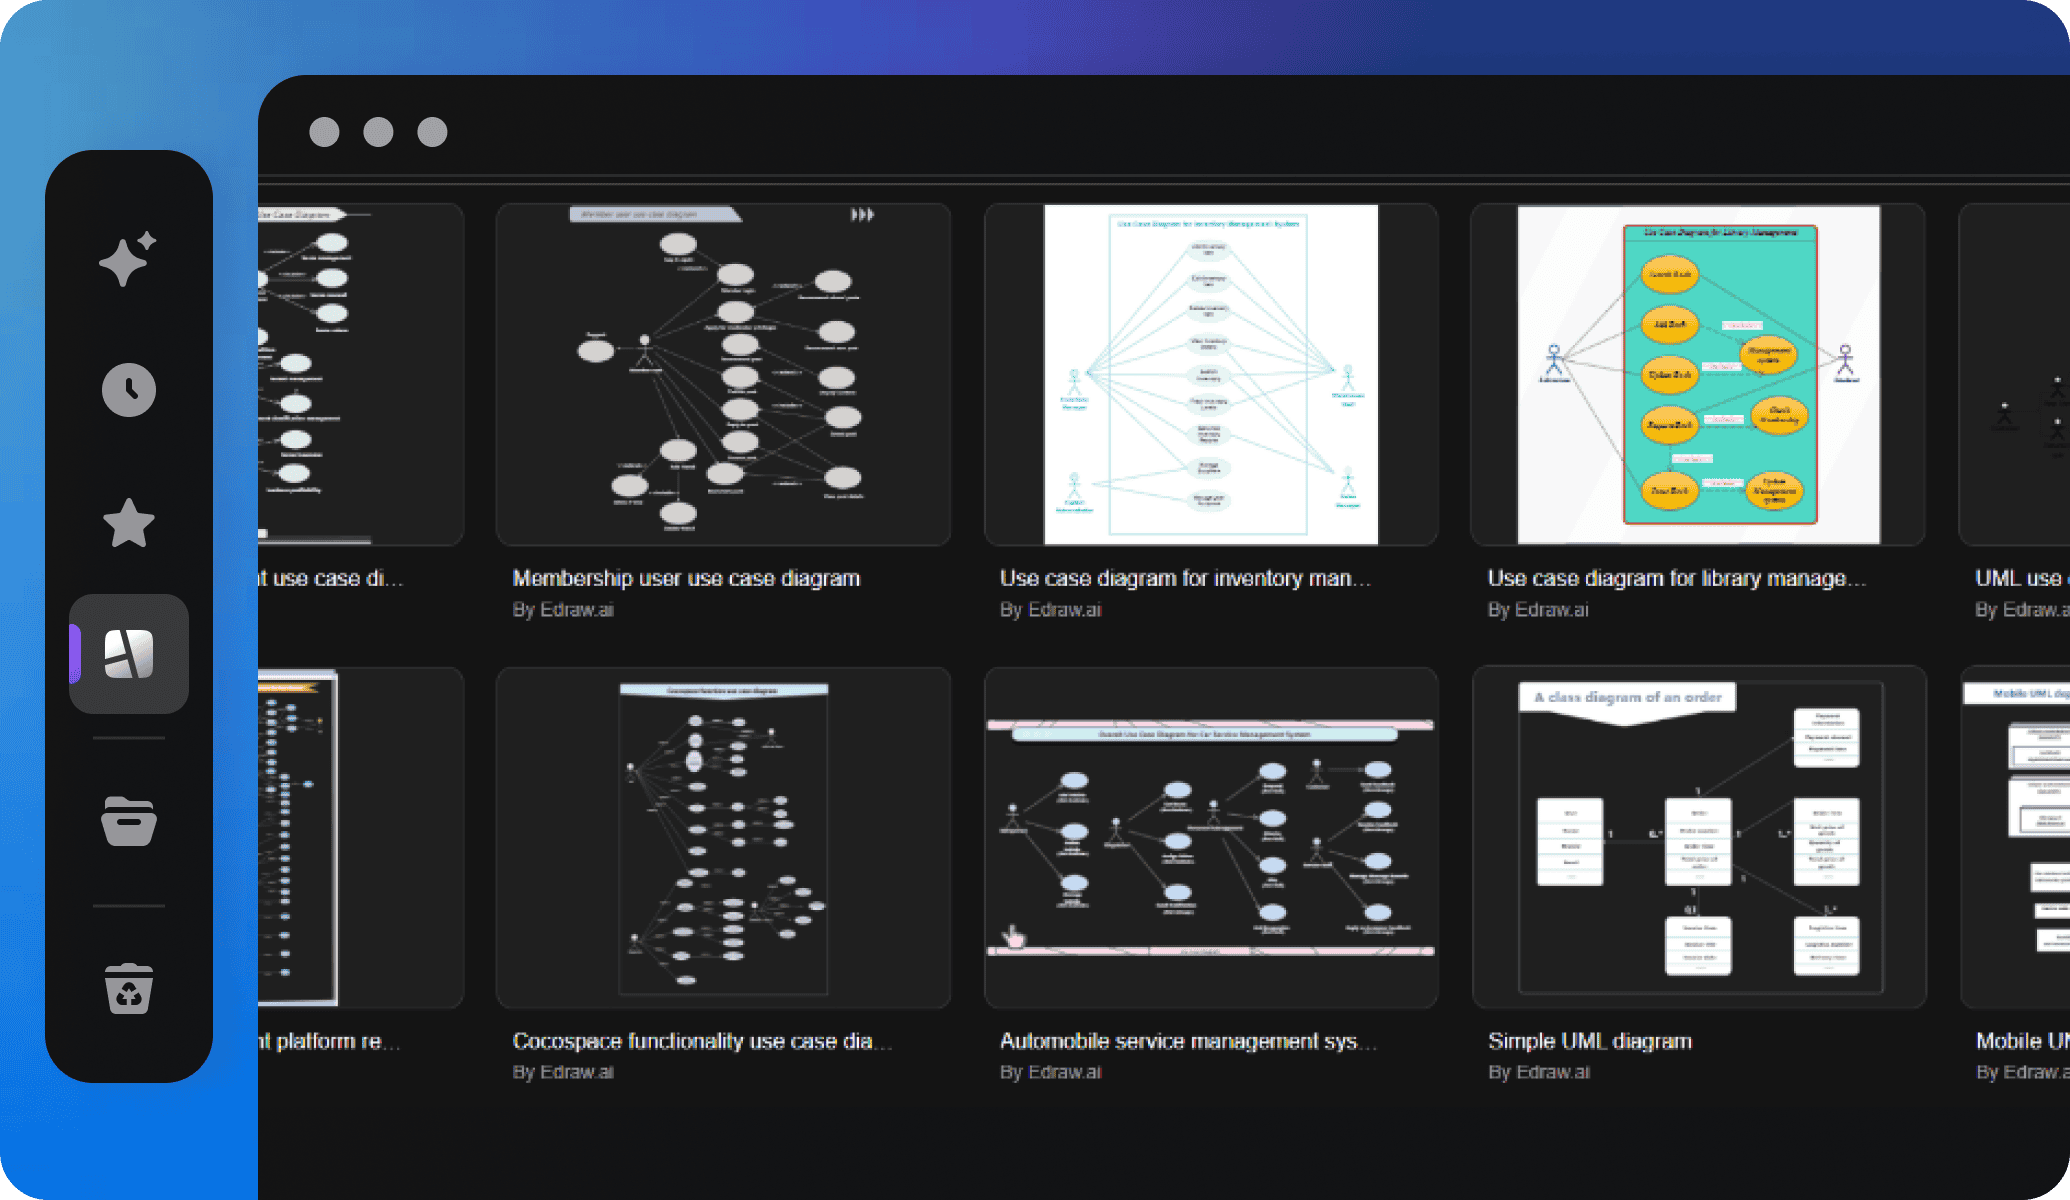Click 'By Edraw.ai' under Membership user diagram
The width and height of the screenshot is (2070, 1200).
coord(563,609)
